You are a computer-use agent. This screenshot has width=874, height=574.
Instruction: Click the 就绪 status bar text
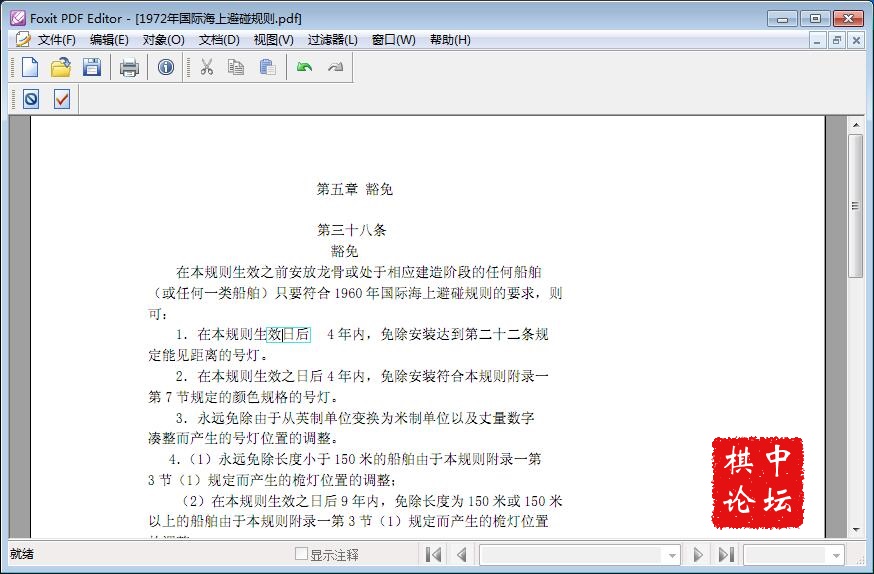tap(22, 553)
